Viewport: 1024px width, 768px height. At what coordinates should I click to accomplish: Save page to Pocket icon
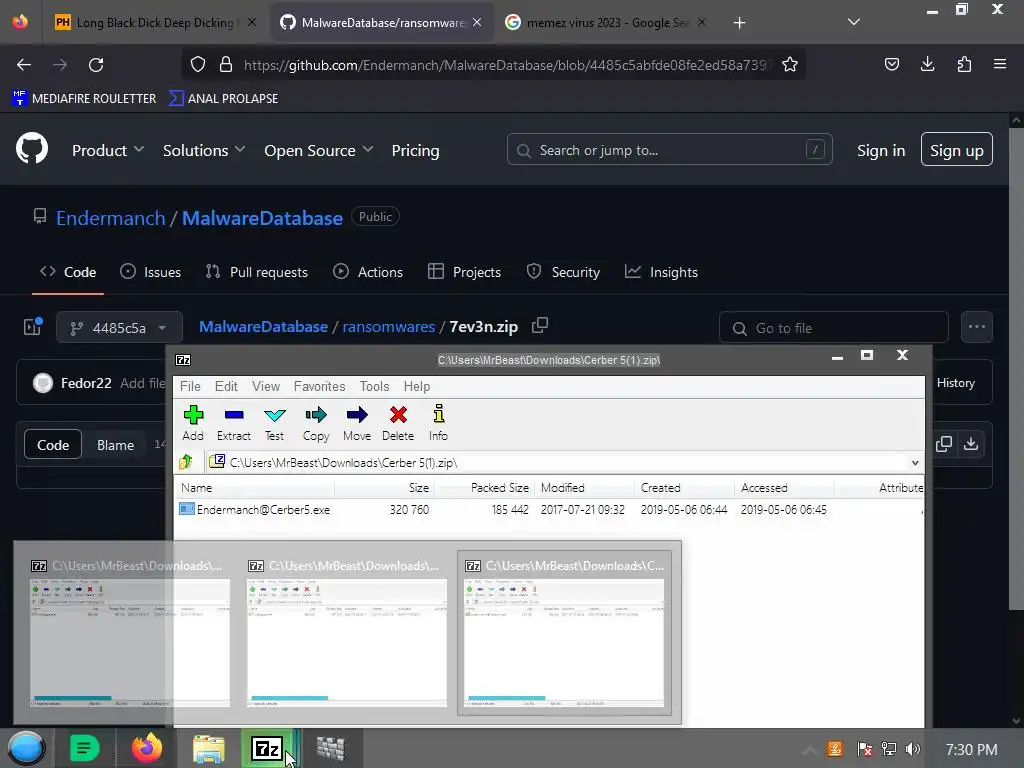891,64
